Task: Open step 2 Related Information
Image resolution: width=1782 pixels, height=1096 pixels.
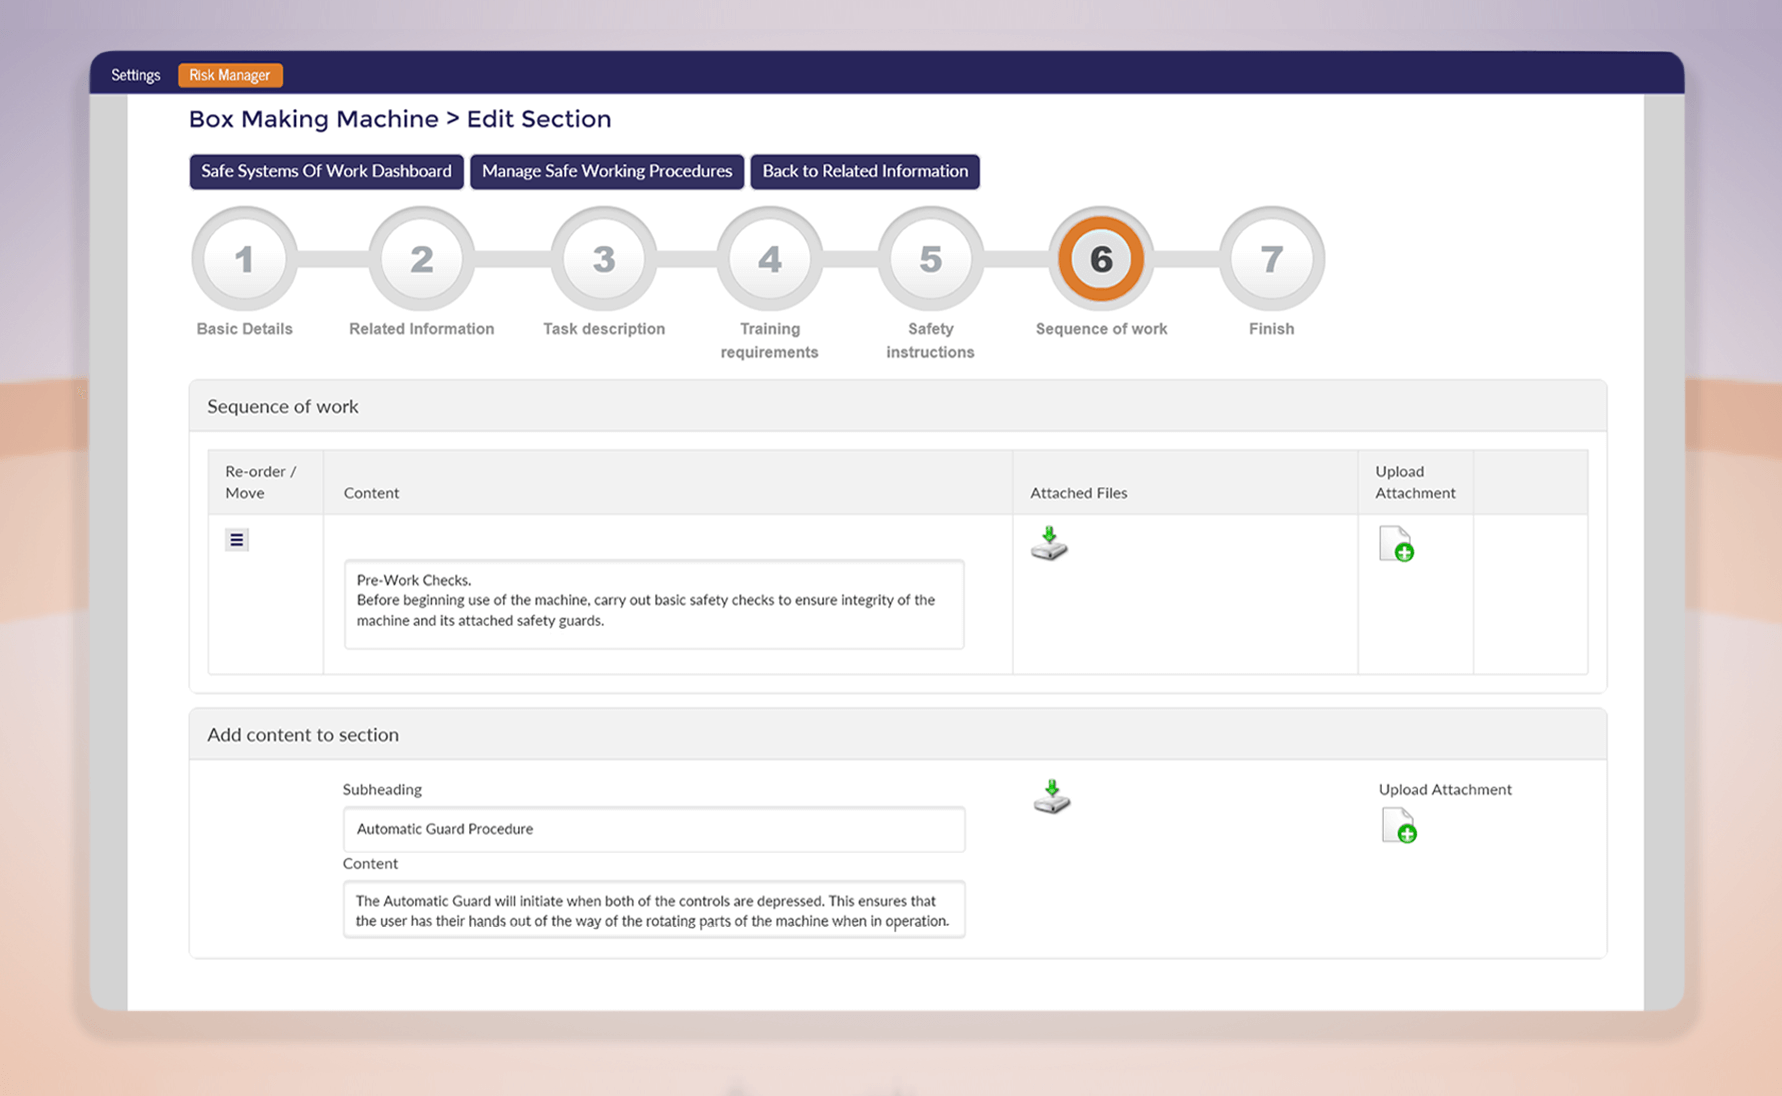Action: 421,259
